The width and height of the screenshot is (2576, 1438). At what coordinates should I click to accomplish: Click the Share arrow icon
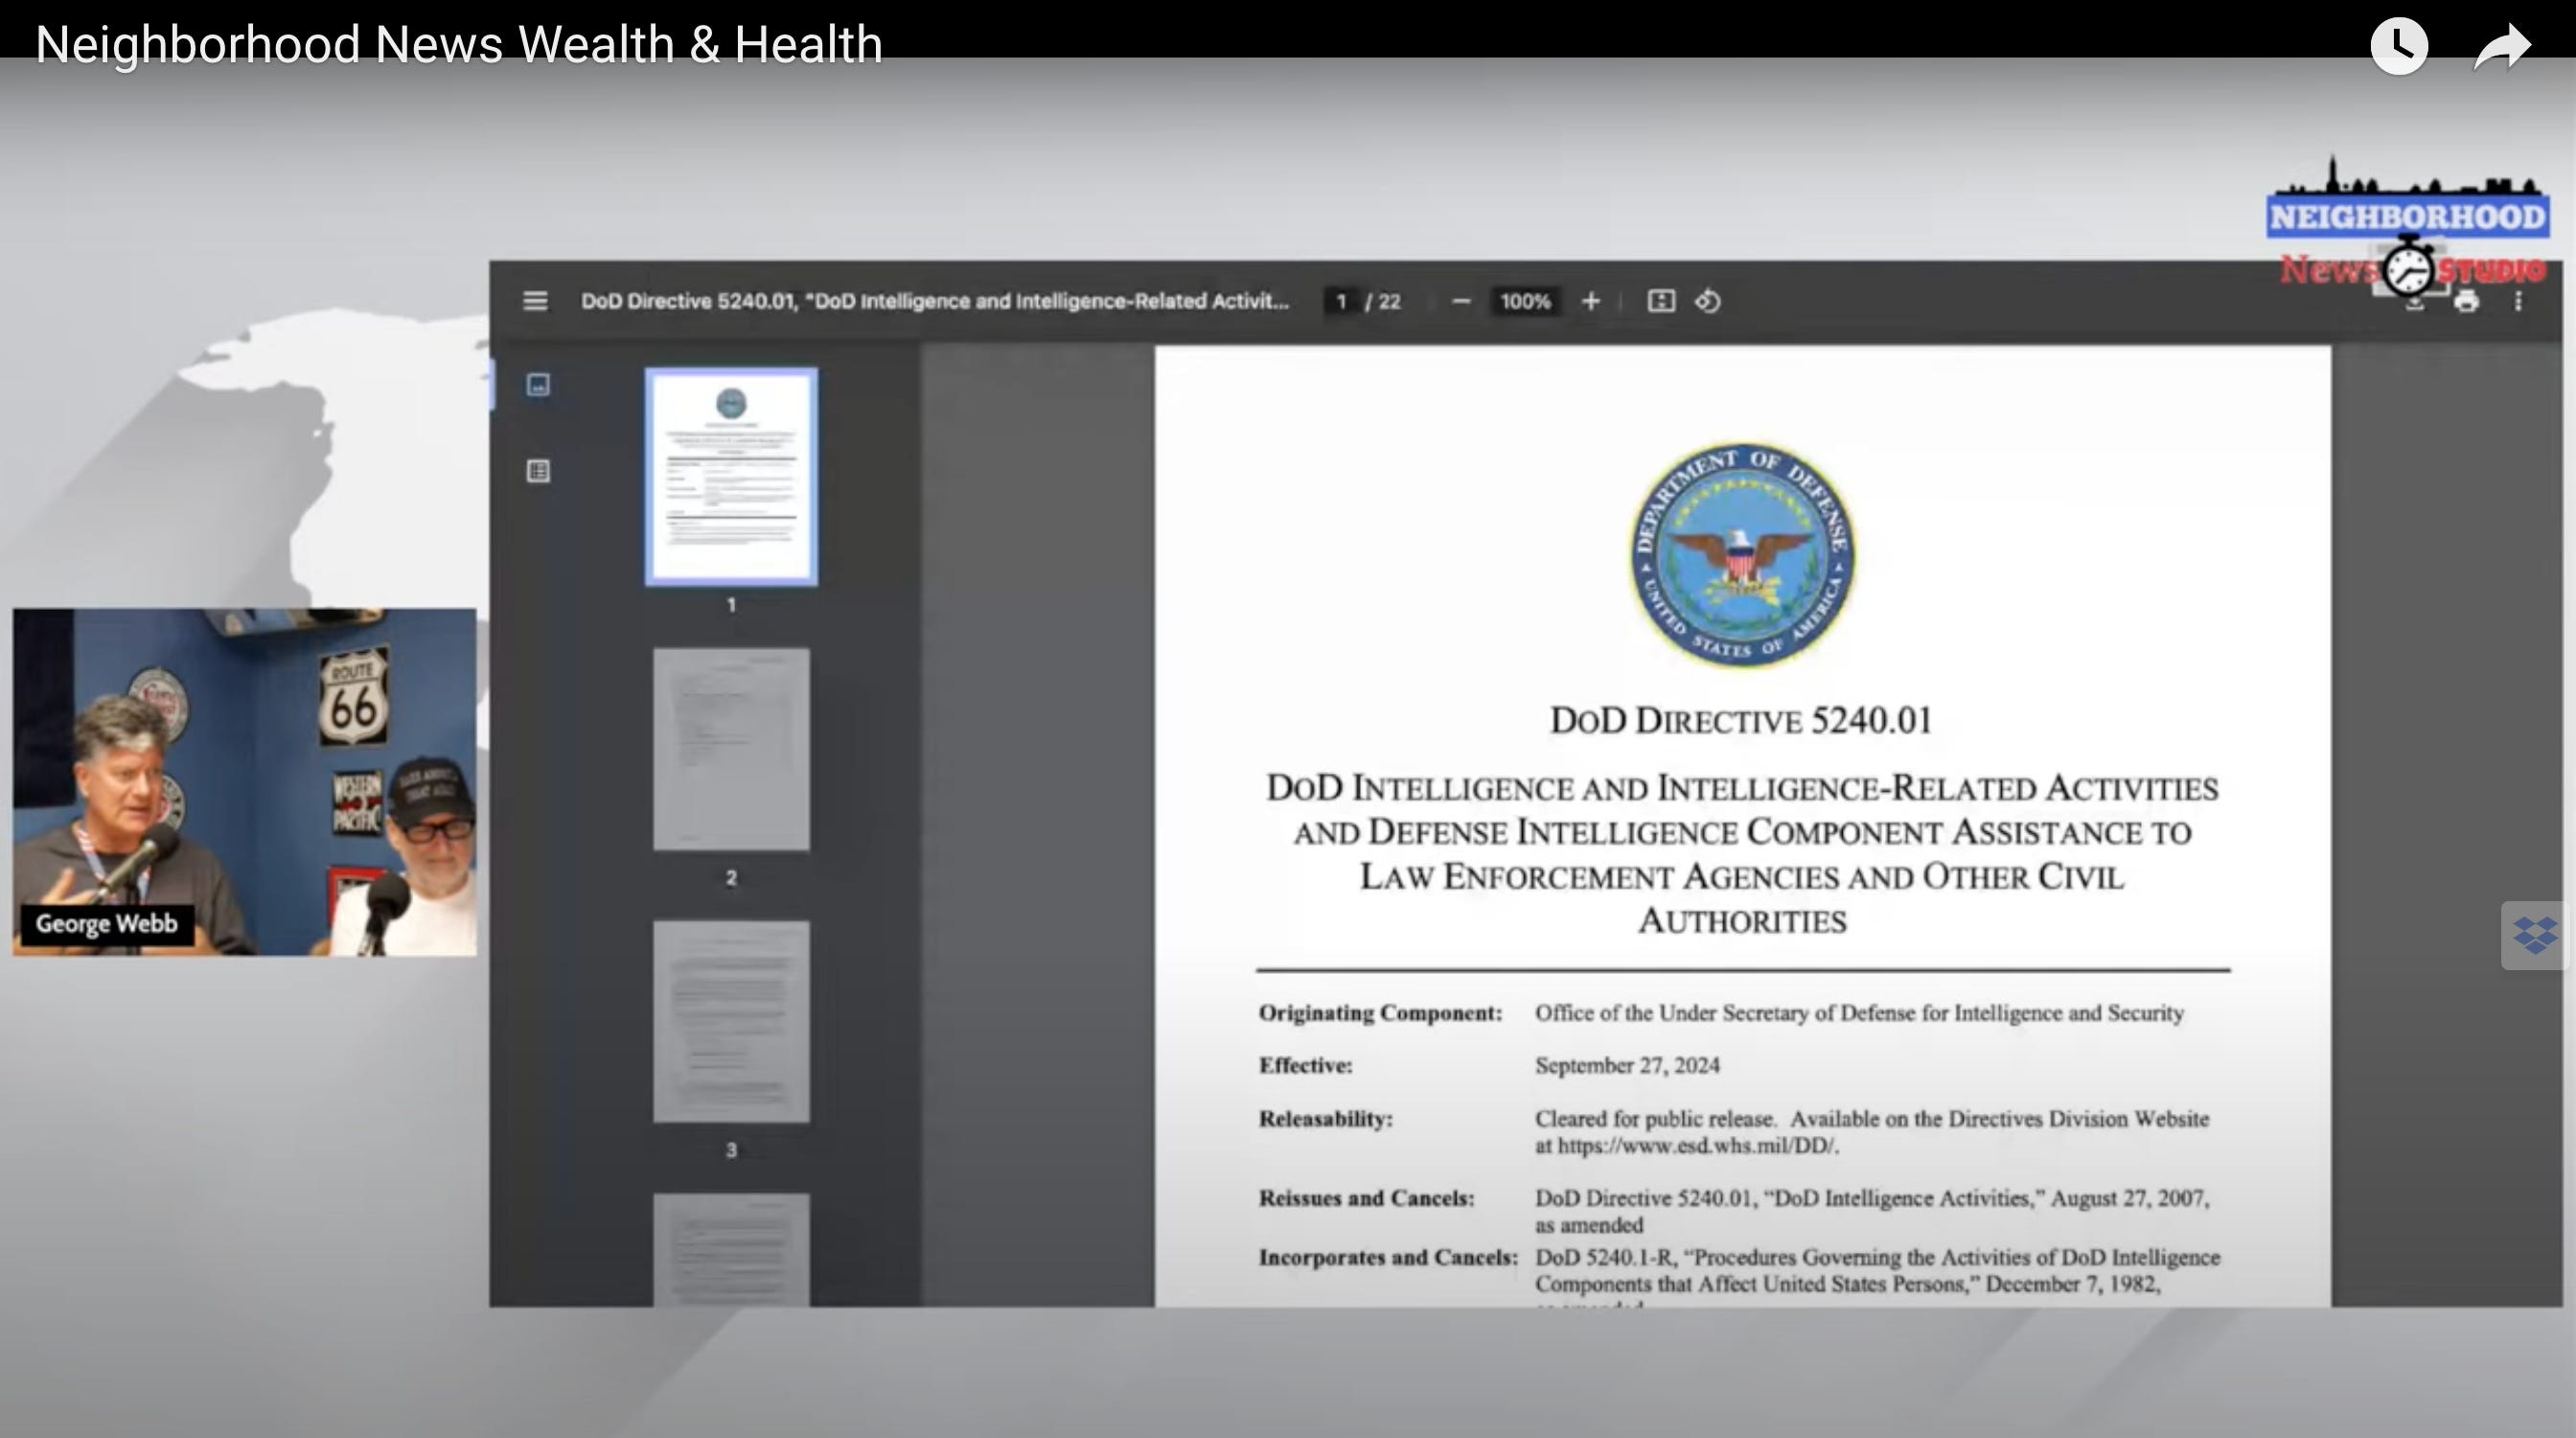pos(2502,46)
